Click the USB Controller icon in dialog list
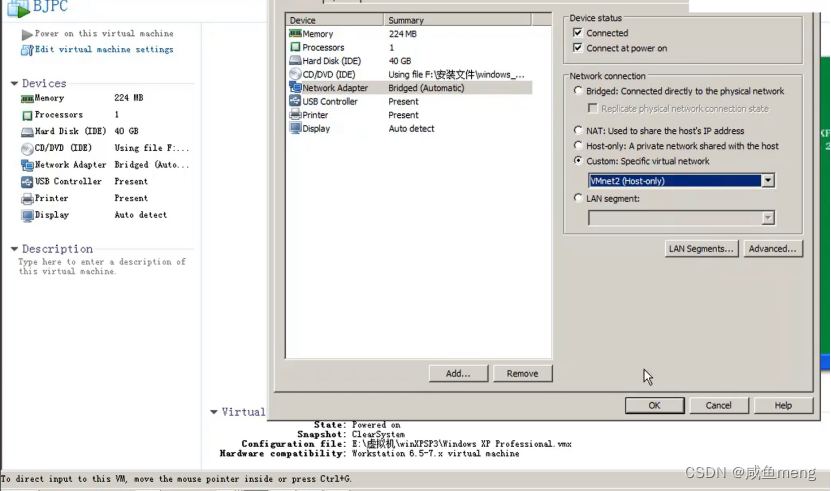831x491 pixels. click(x=295, y=101)
